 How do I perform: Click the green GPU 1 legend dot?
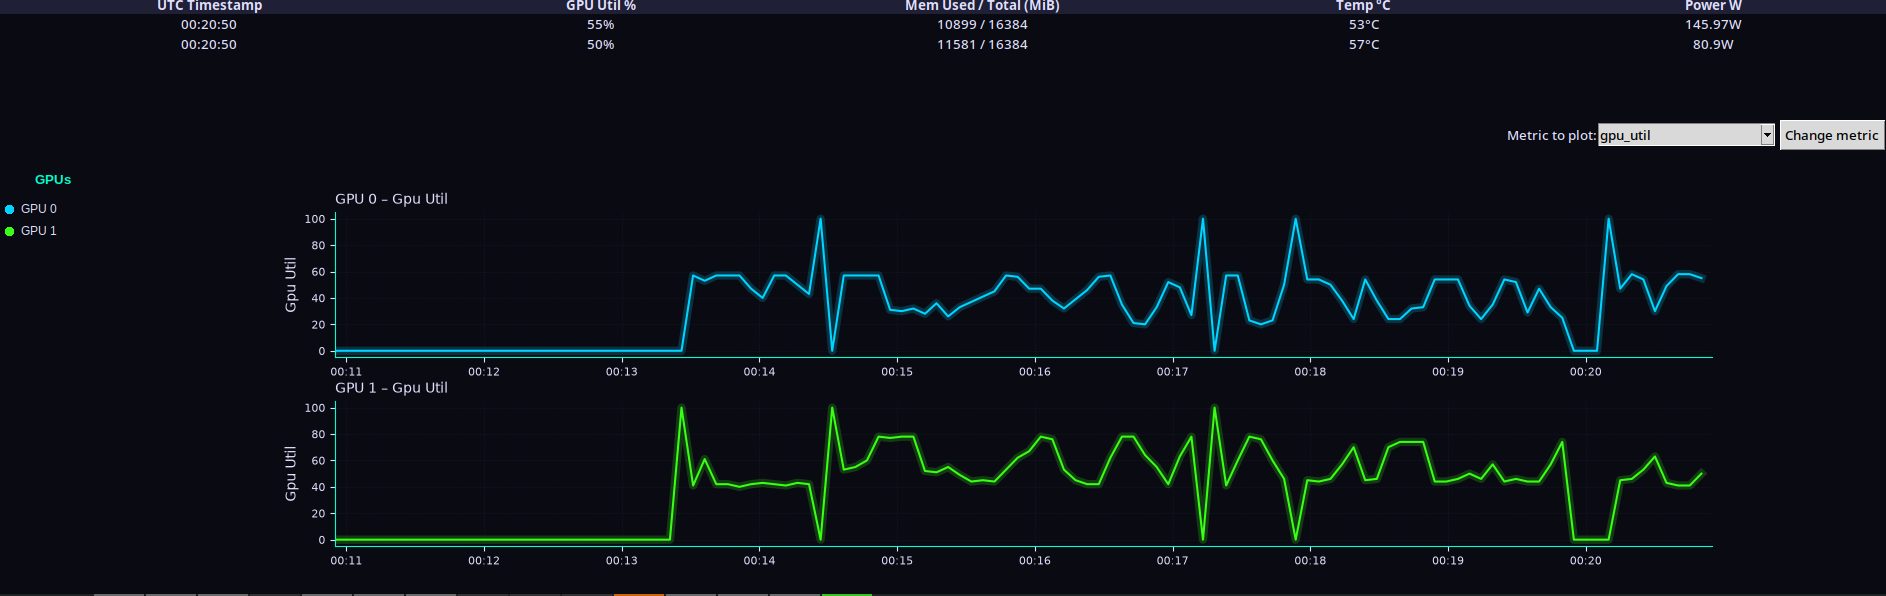pos(10,231)
